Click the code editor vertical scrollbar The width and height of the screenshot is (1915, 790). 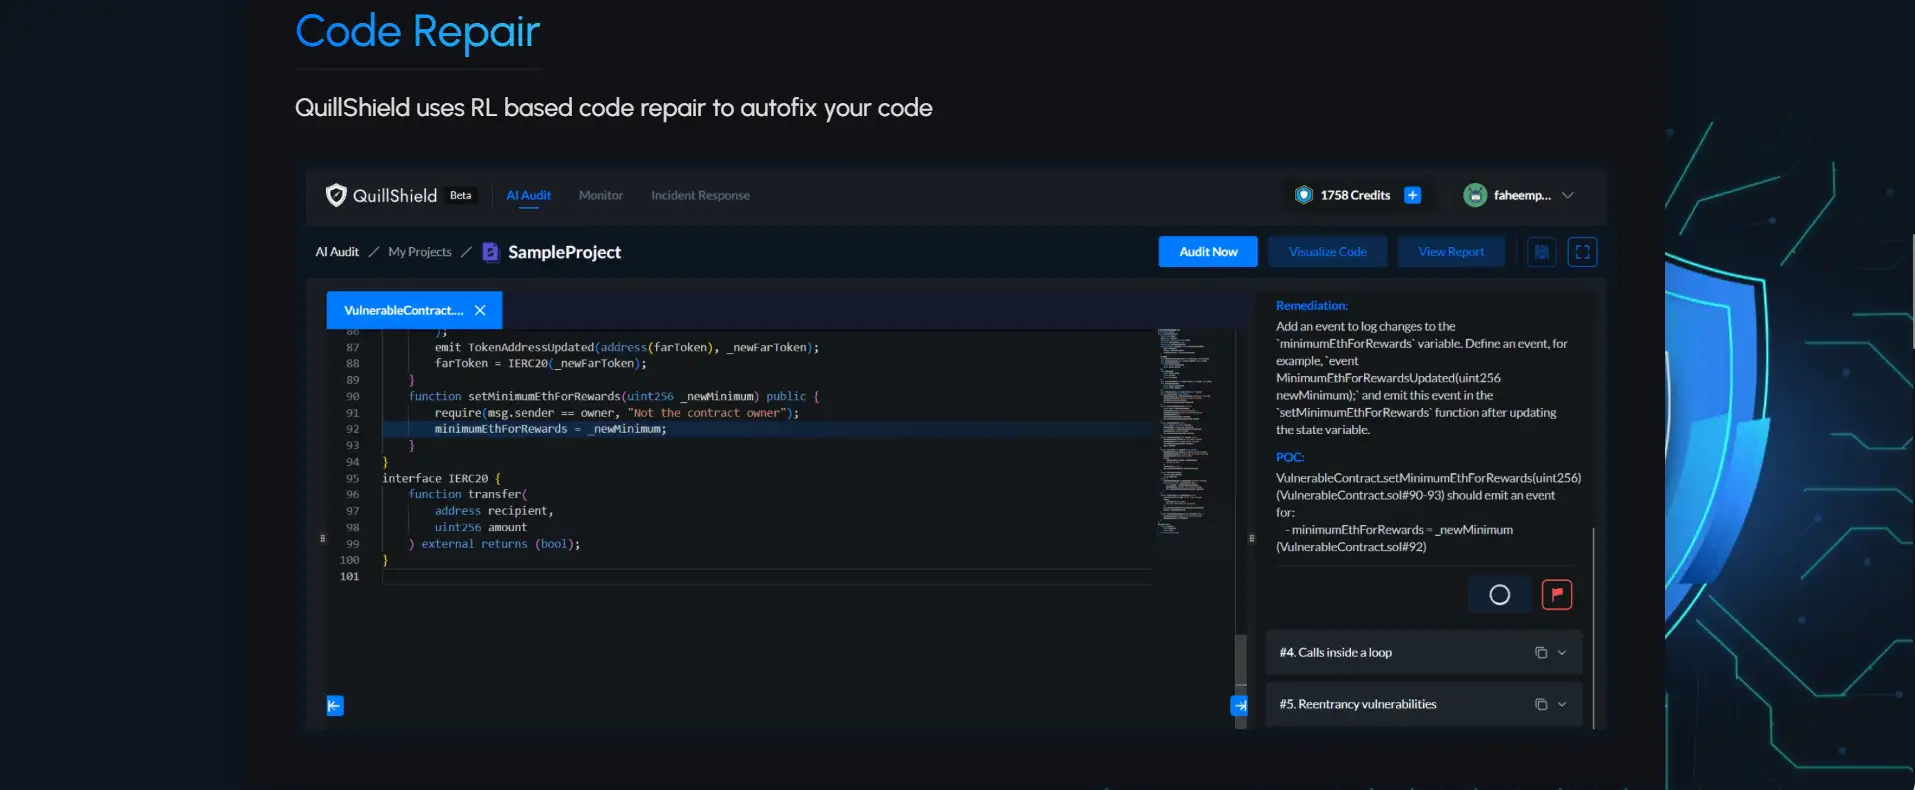pyautogui.click(x=1241, y=658)
